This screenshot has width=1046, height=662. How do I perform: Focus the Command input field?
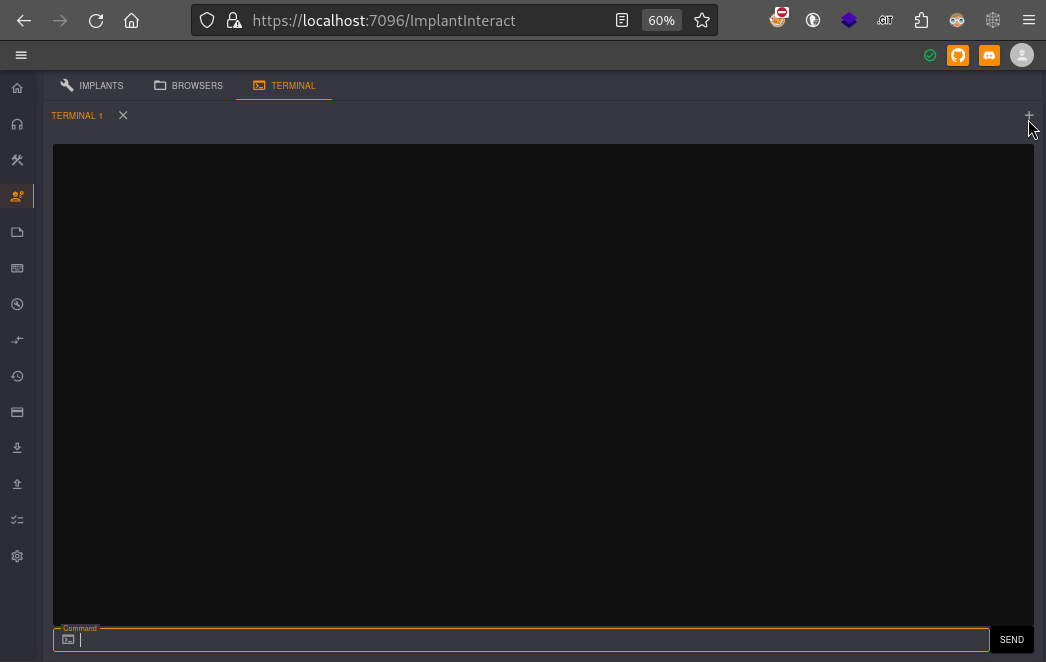(530, 640)
